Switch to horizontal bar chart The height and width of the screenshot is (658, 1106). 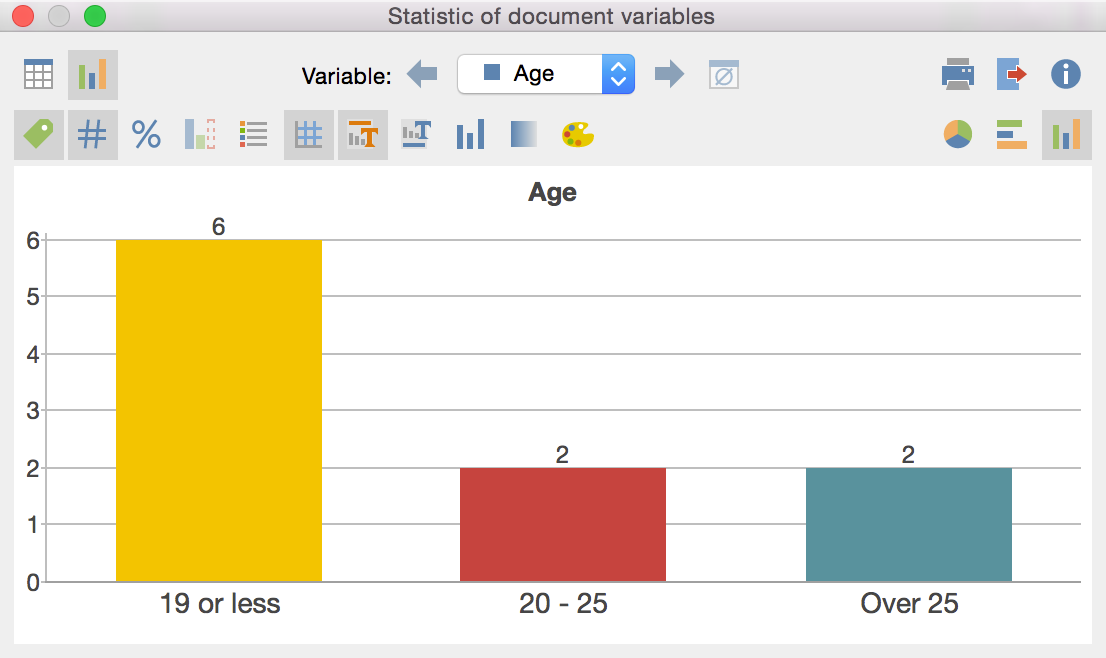[1012, 135]
